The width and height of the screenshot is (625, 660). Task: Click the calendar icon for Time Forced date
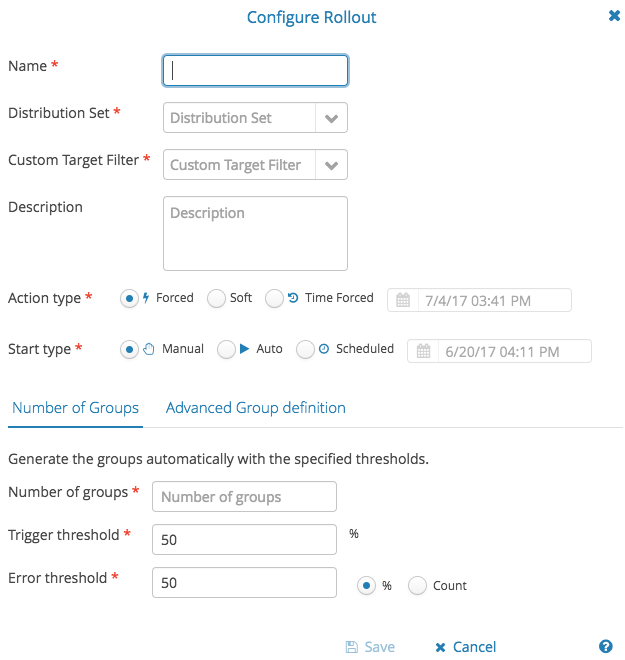coord(403,300)
